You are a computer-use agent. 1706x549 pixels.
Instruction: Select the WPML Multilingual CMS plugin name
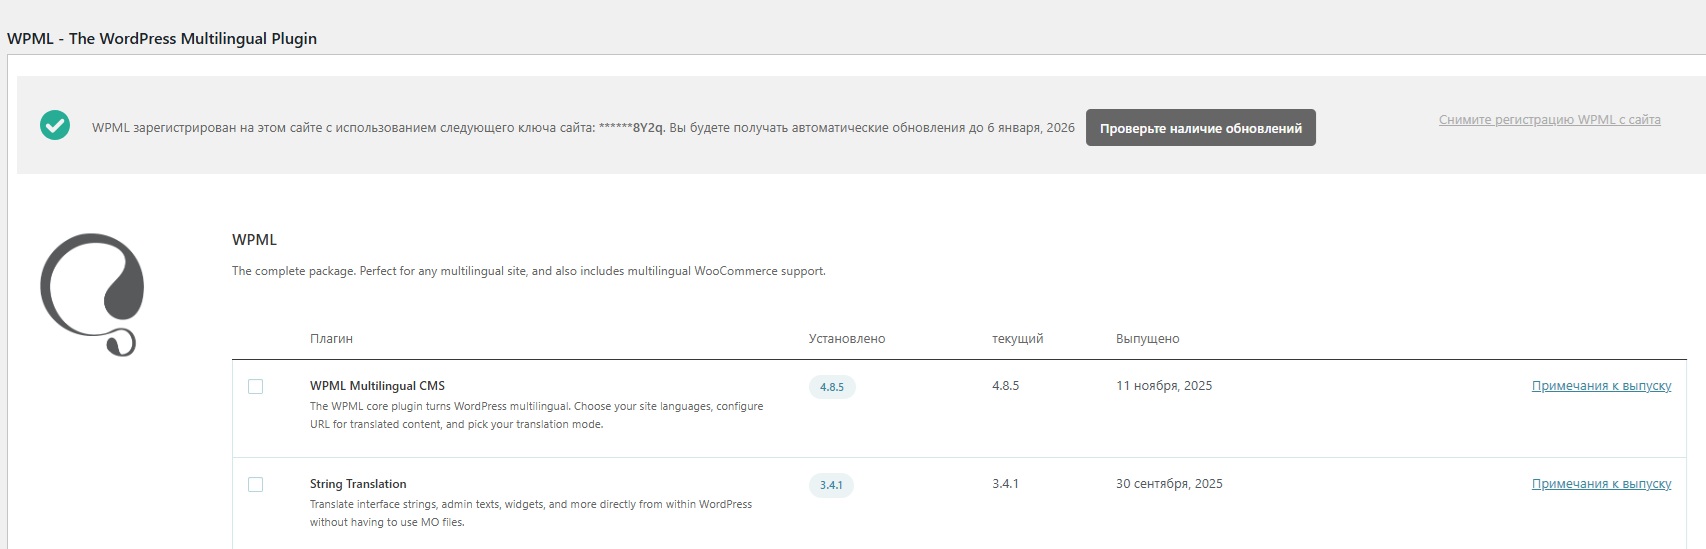[x=377, y=386]
